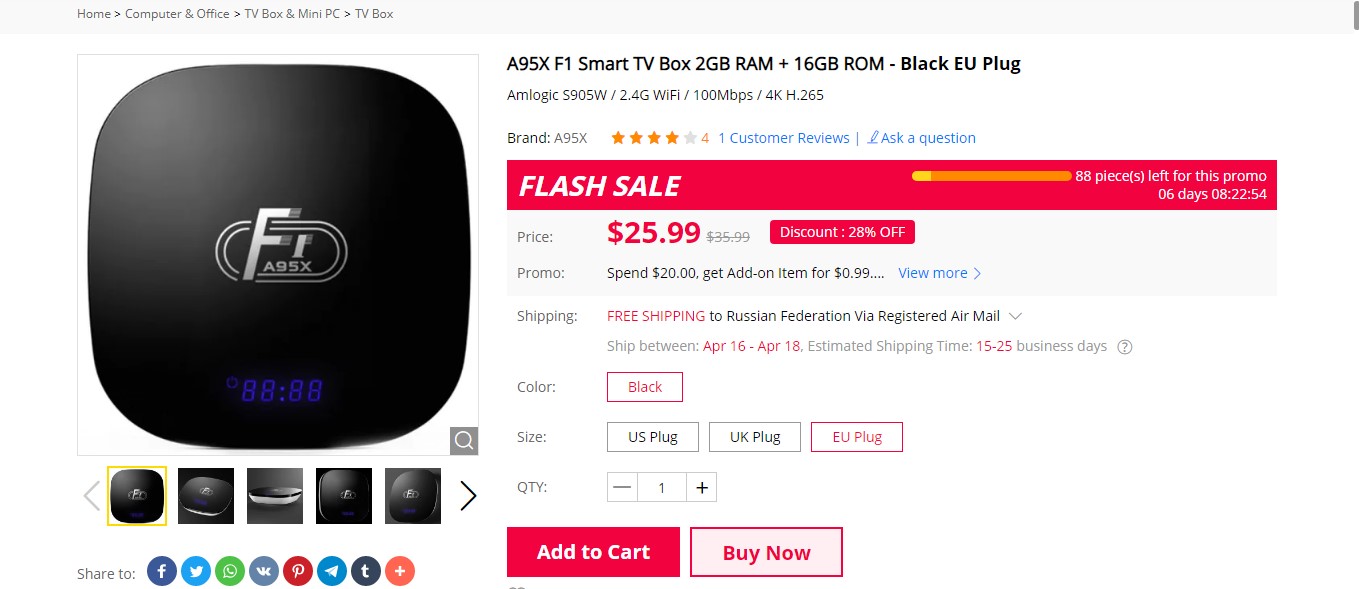
Task: Click the magnifier zoom icon on product image
Action: pyautogui.click(x=464, y=440)
